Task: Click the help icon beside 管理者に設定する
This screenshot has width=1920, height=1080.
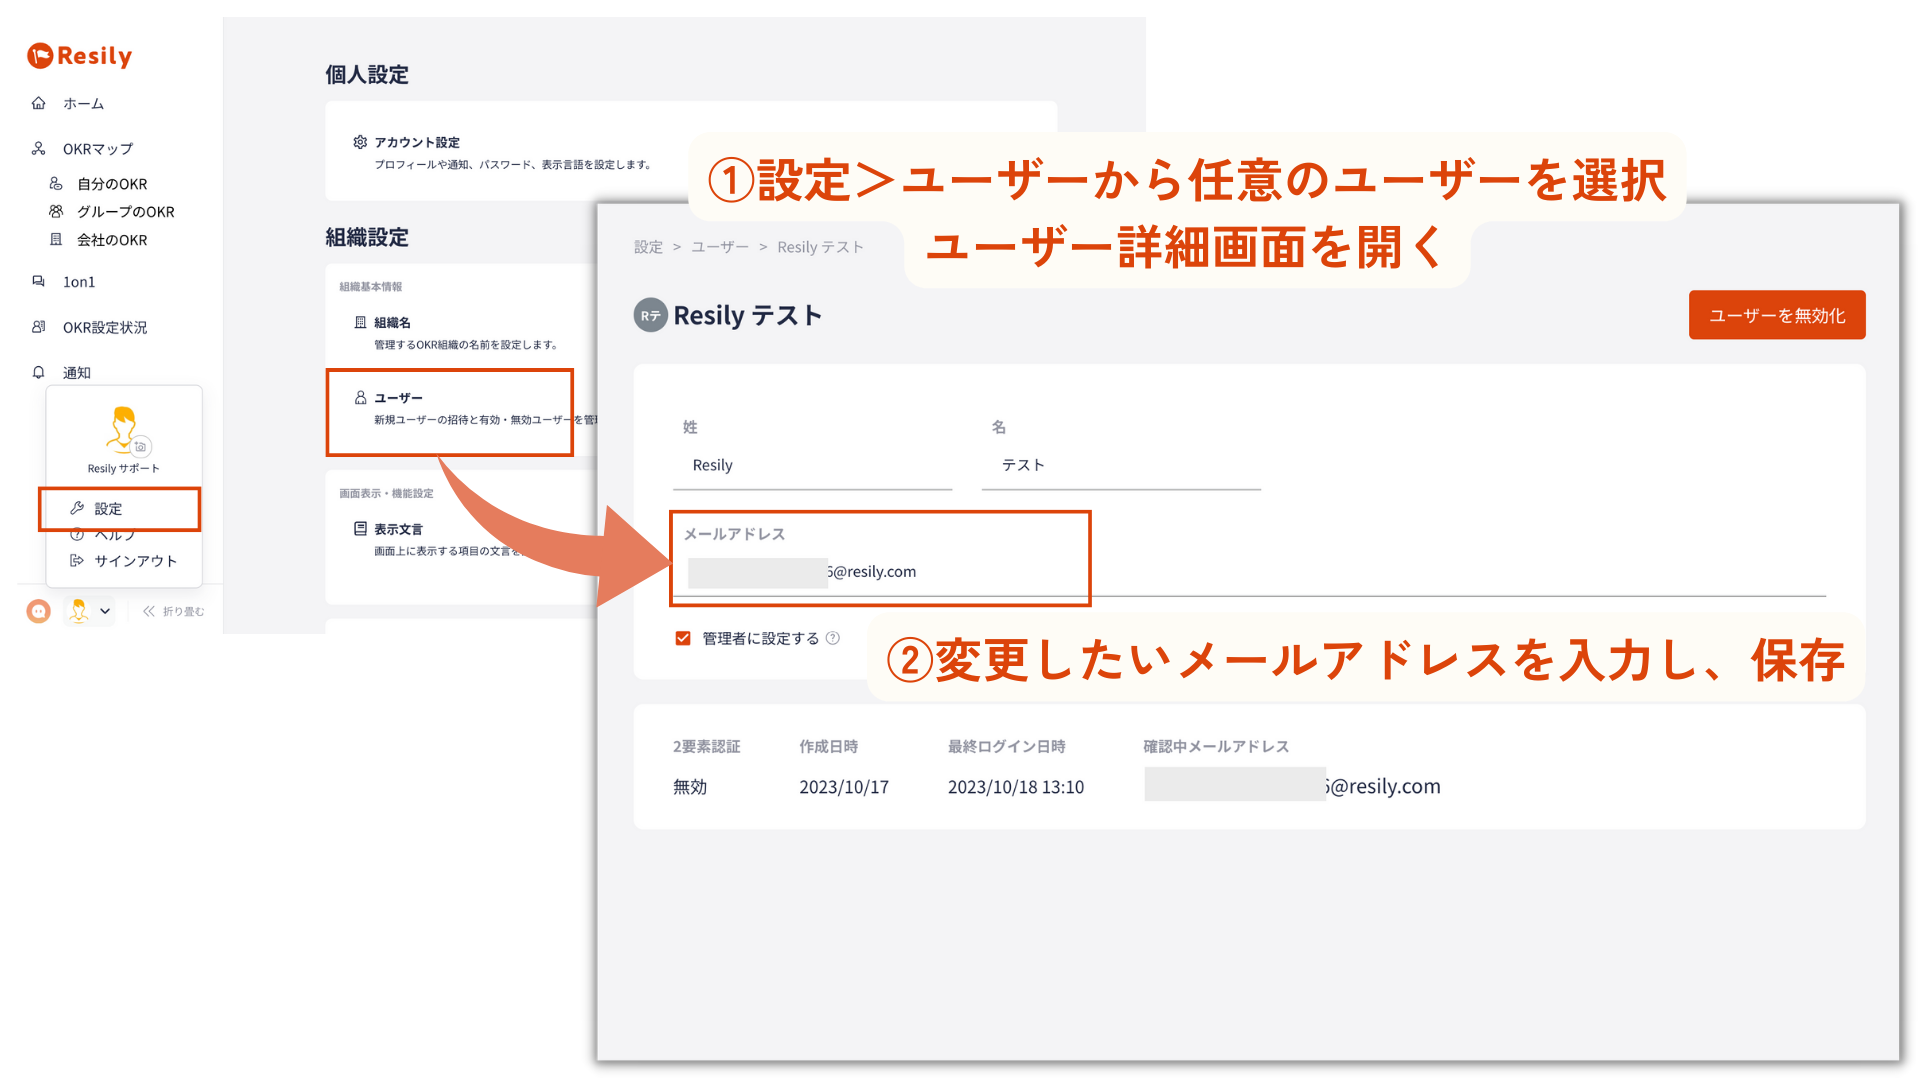Action: click(833, 638)
